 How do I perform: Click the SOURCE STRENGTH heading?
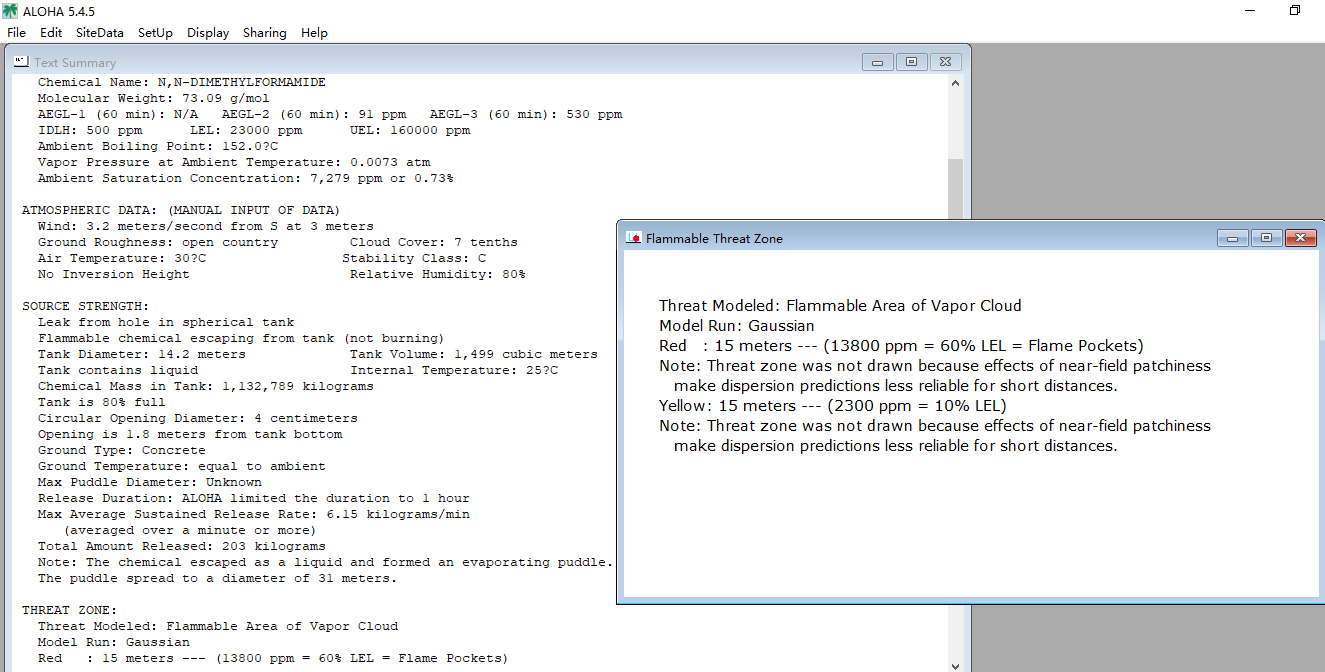pyautogui.click(x=86, y=306)
